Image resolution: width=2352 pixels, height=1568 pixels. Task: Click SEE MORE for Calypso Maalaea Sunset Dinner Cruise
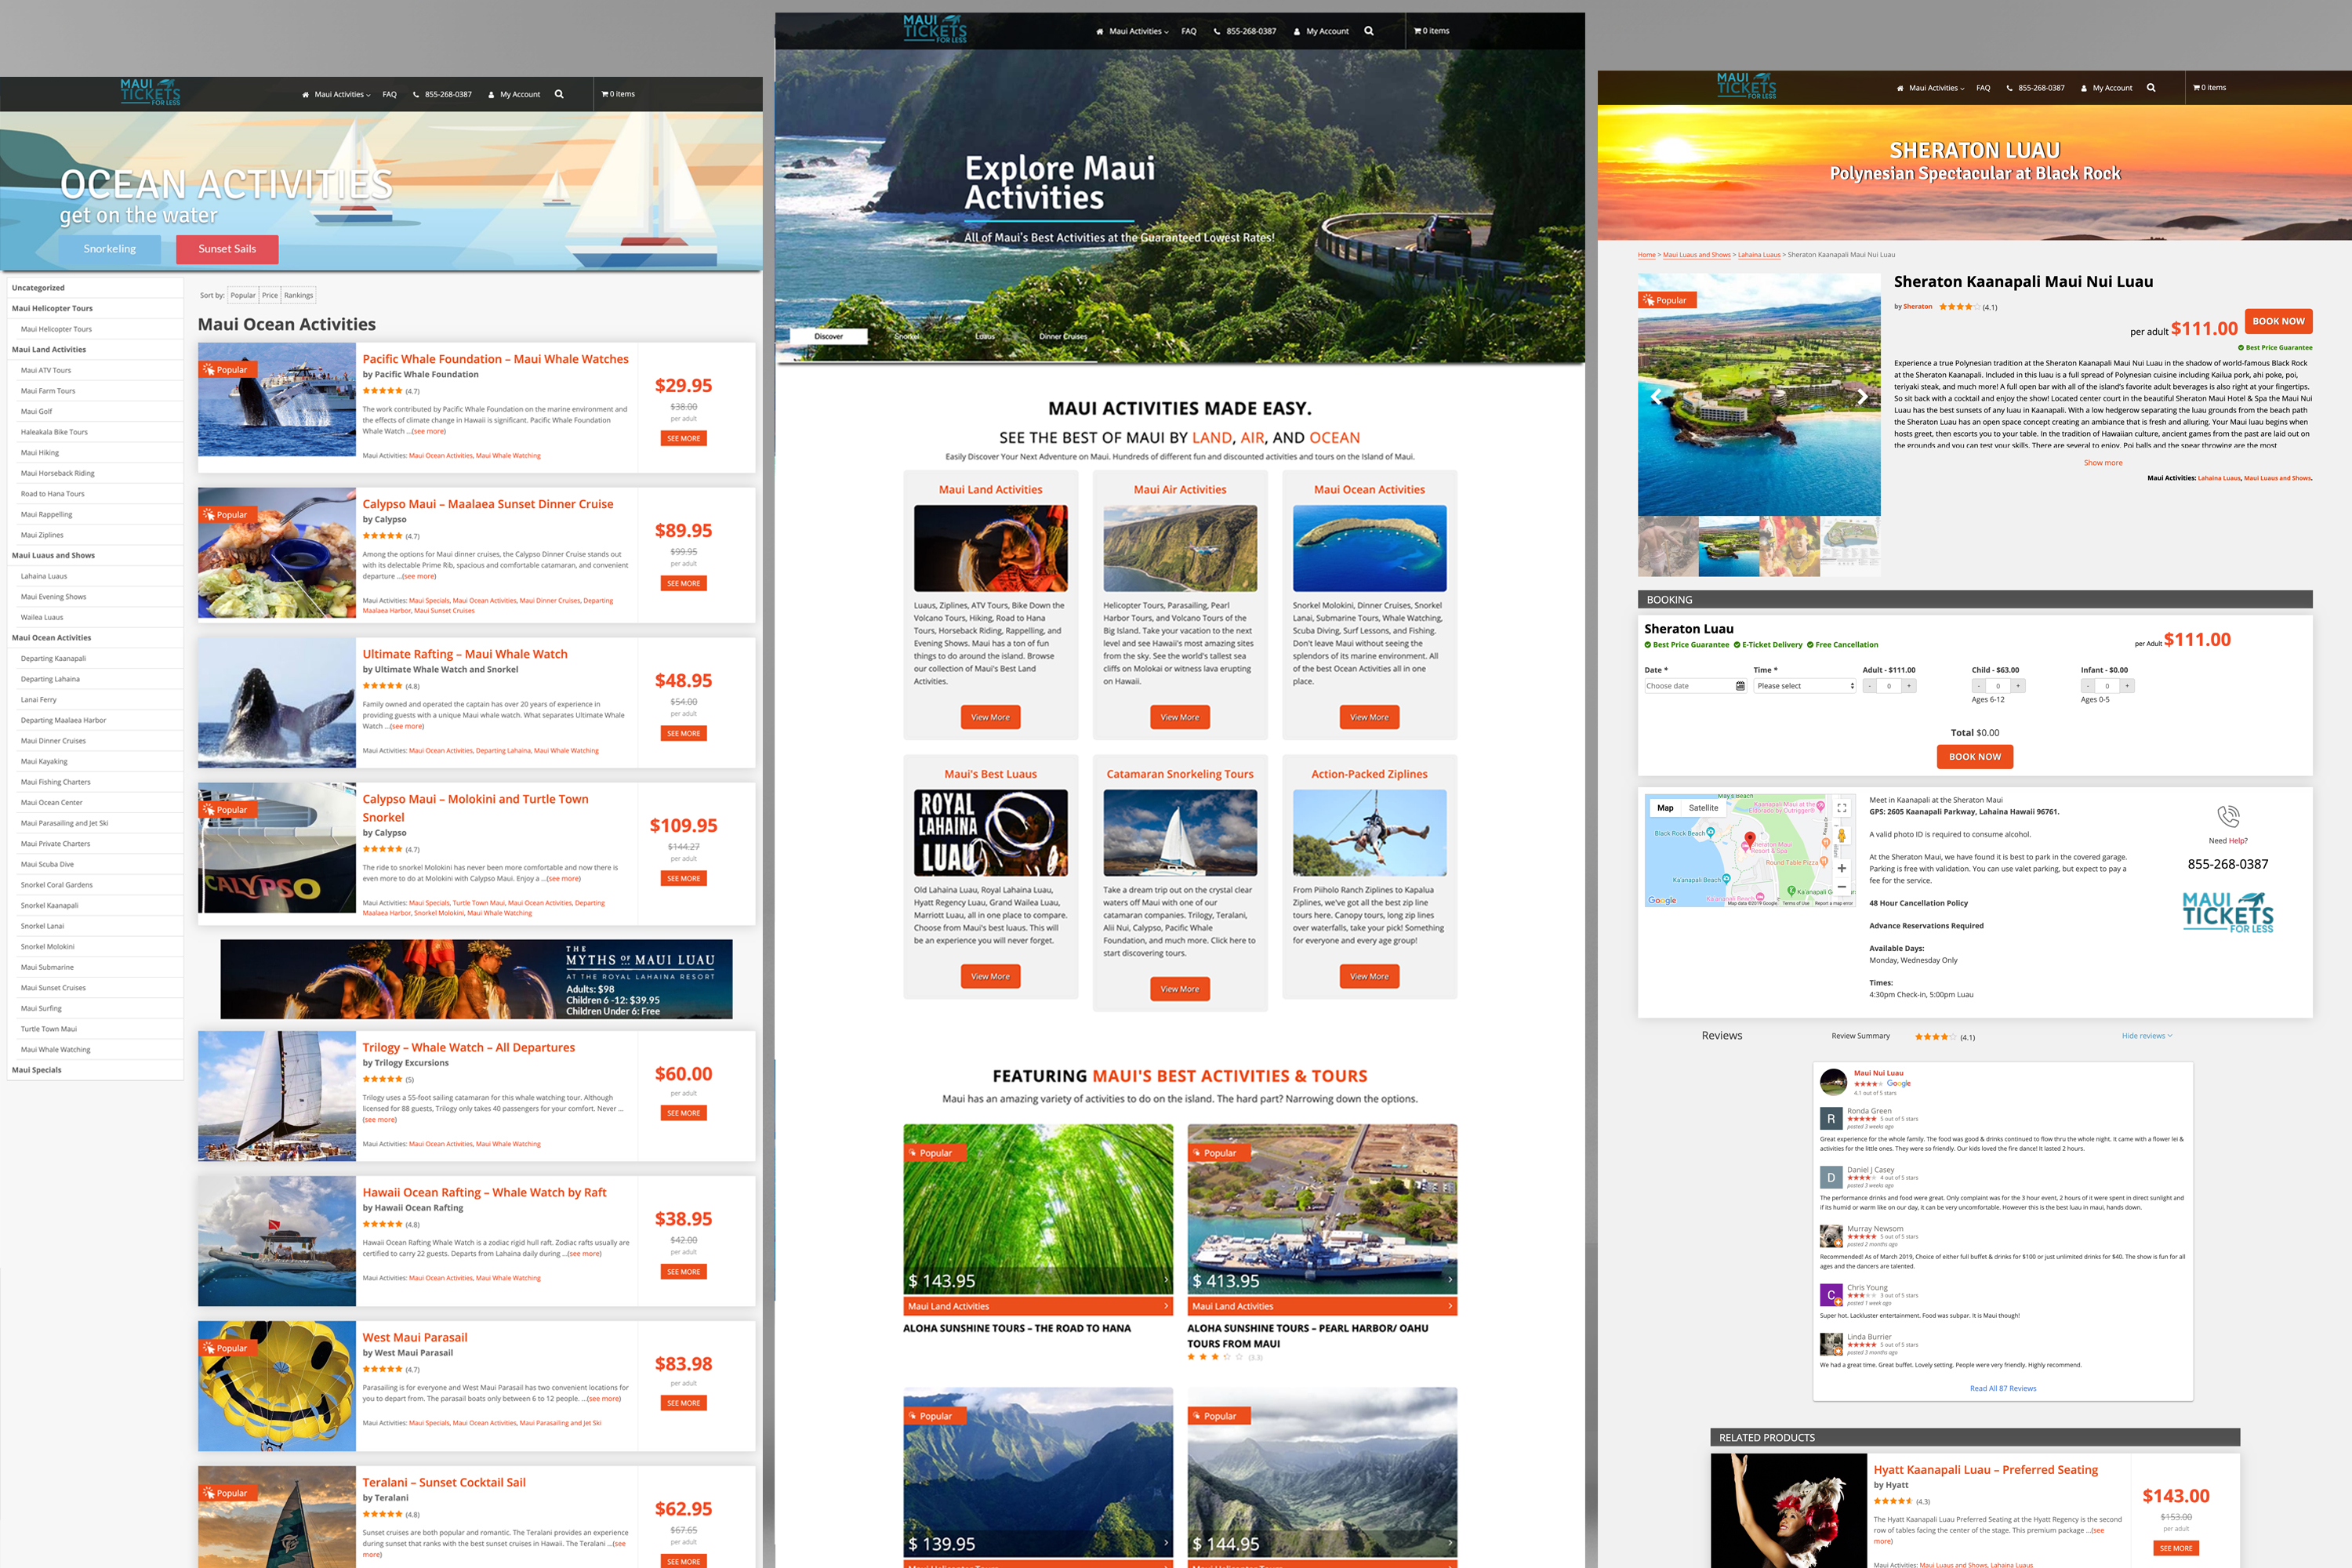pos(684,583)
